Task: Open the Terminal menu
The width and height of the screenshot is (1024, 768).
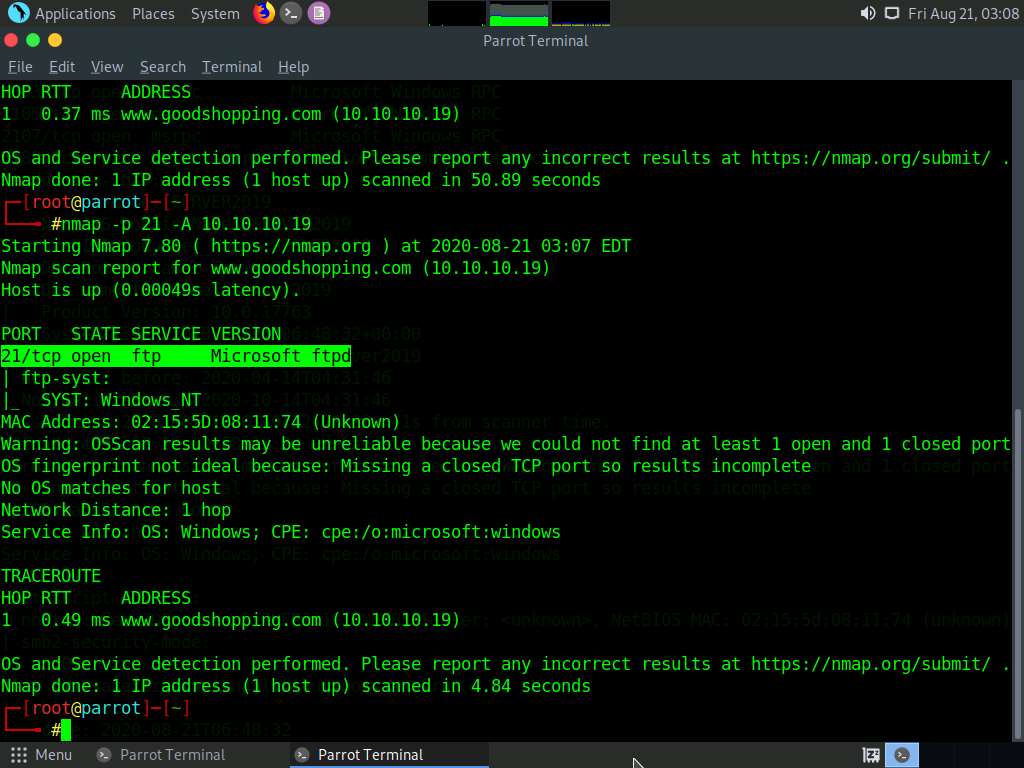Action: pos(232,67)
